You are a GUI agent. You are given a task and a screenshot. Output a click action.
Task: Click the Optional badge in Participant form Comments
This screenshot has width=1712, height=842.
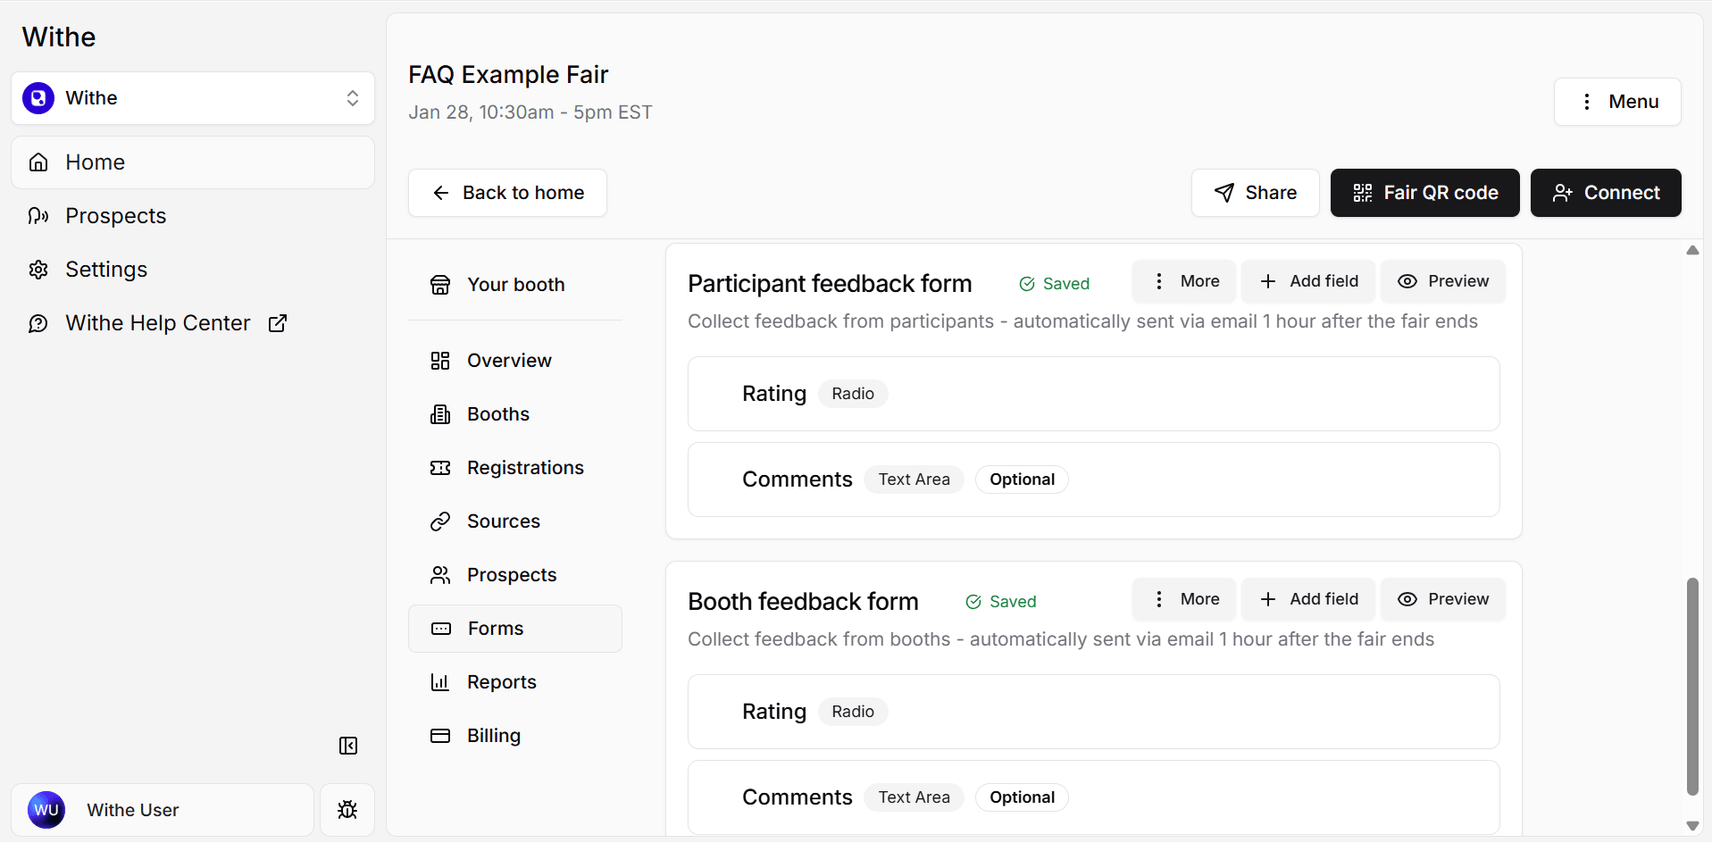[1022, 480]
